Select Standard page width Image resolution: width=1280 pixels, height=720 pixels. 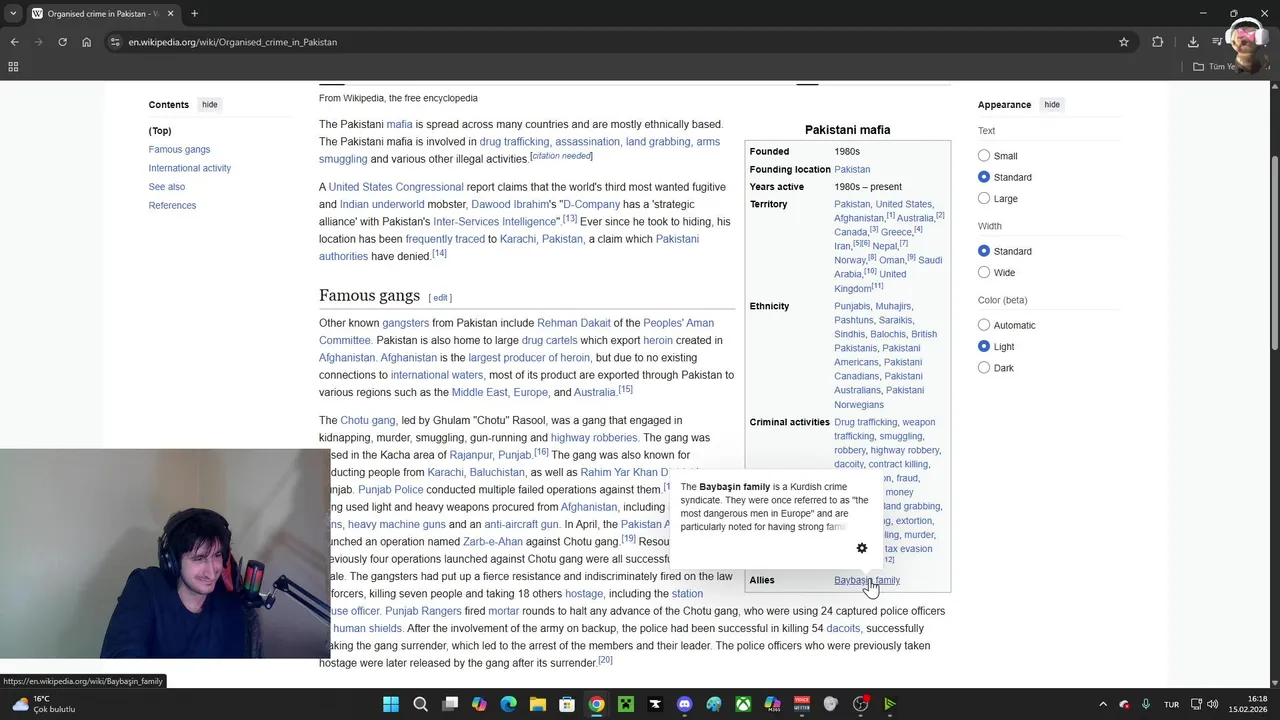coord(984,251)
